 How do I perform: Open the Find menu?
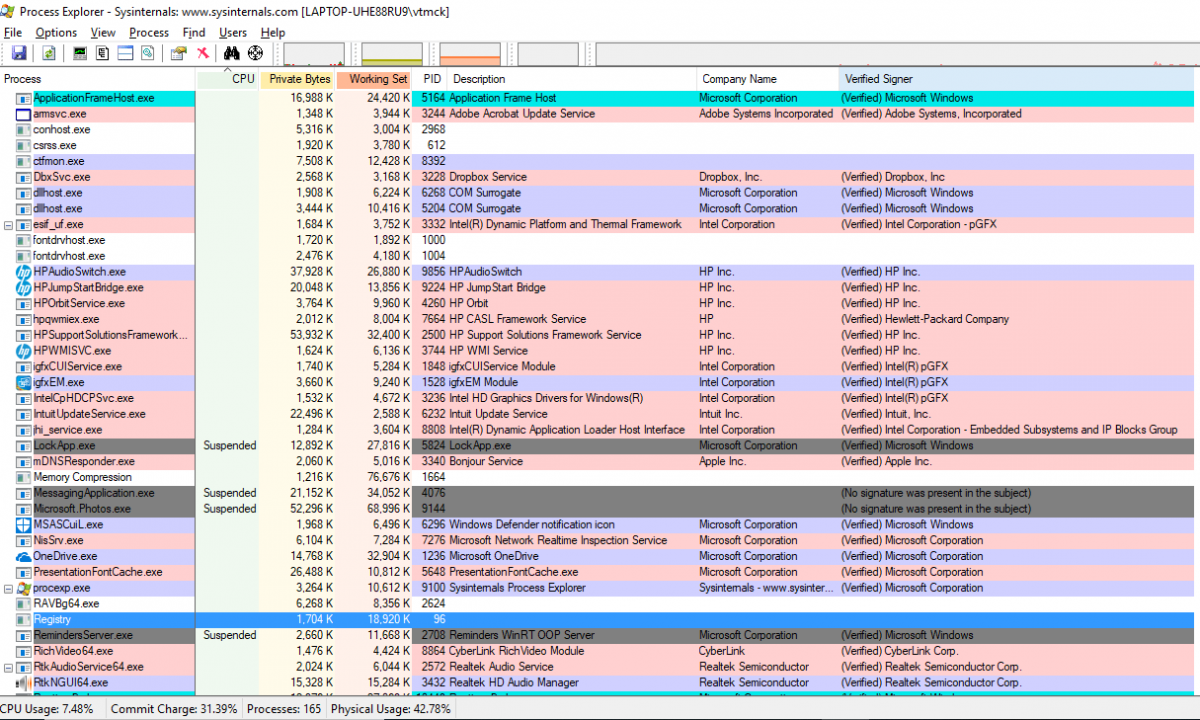pyautogui.click(x=194, y=33)
